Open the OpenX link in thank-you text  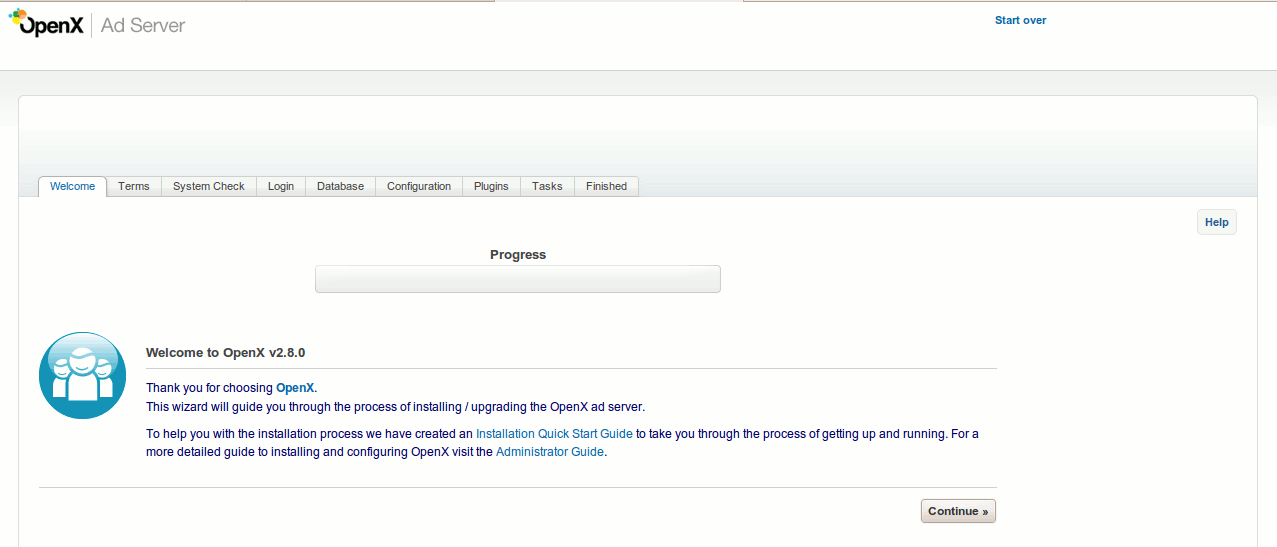pyautogui.click(x=295, y=388)
